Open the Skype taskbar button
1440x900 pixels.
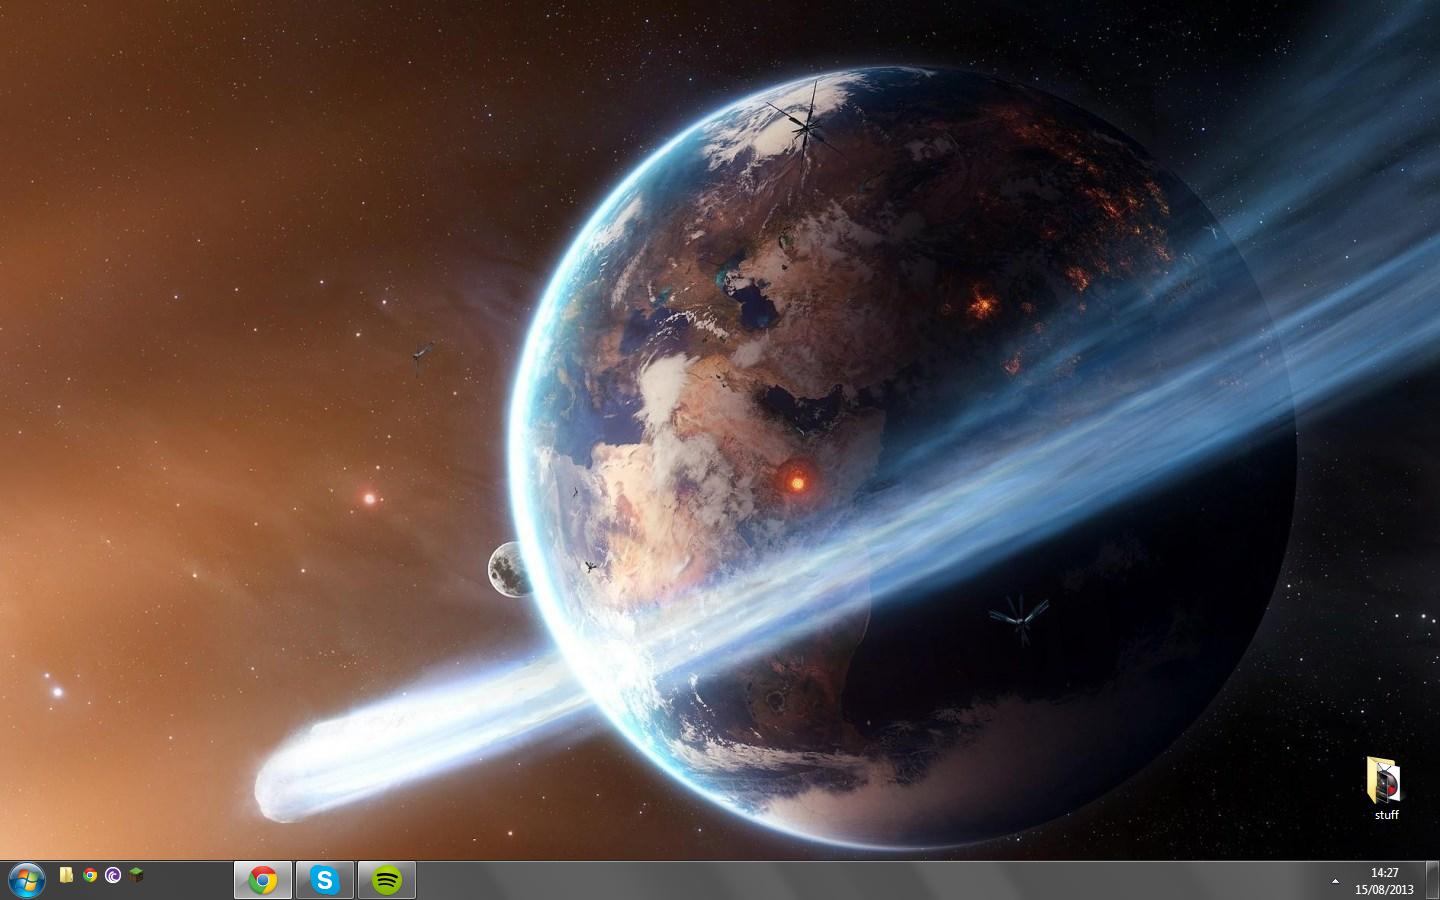pos(325,880)
